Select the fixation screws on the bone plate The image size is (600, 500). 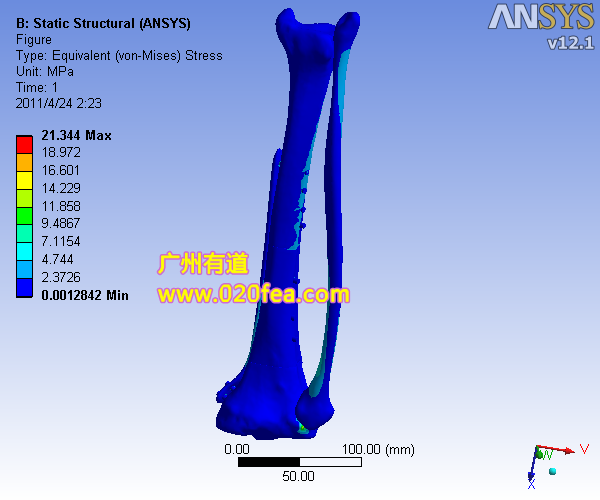coord(301,210)
